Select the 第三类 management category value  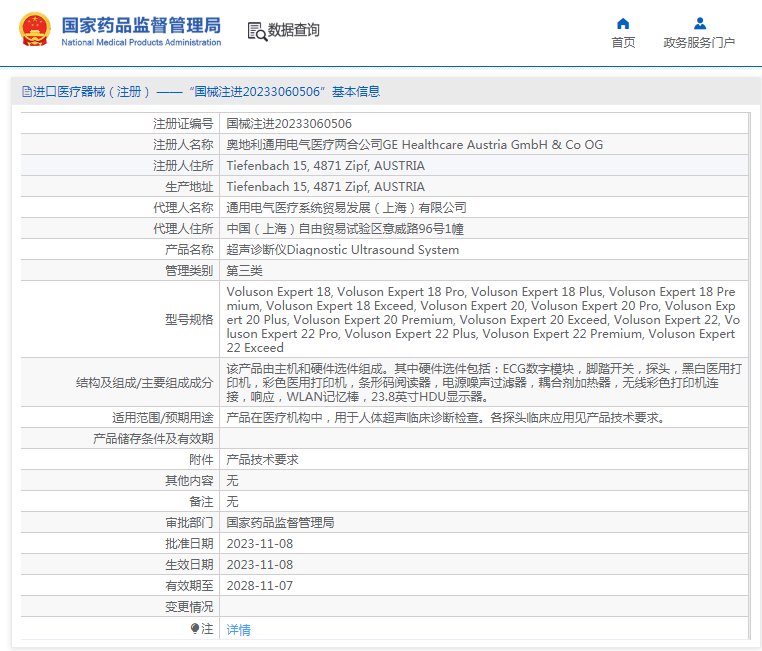244,271
